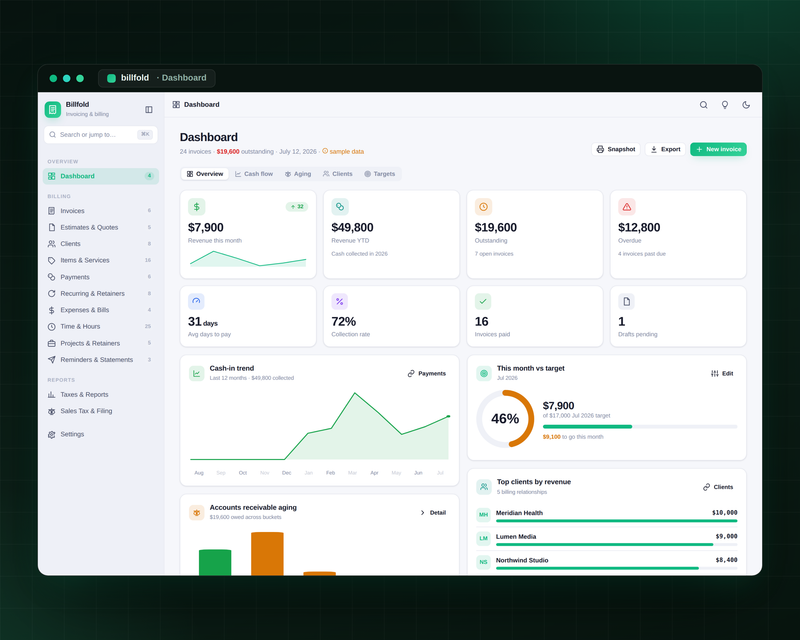The width and height of the screenshot is (800, 640).
Task: Click the tall orange aging bucket bar
Action: 267,554
